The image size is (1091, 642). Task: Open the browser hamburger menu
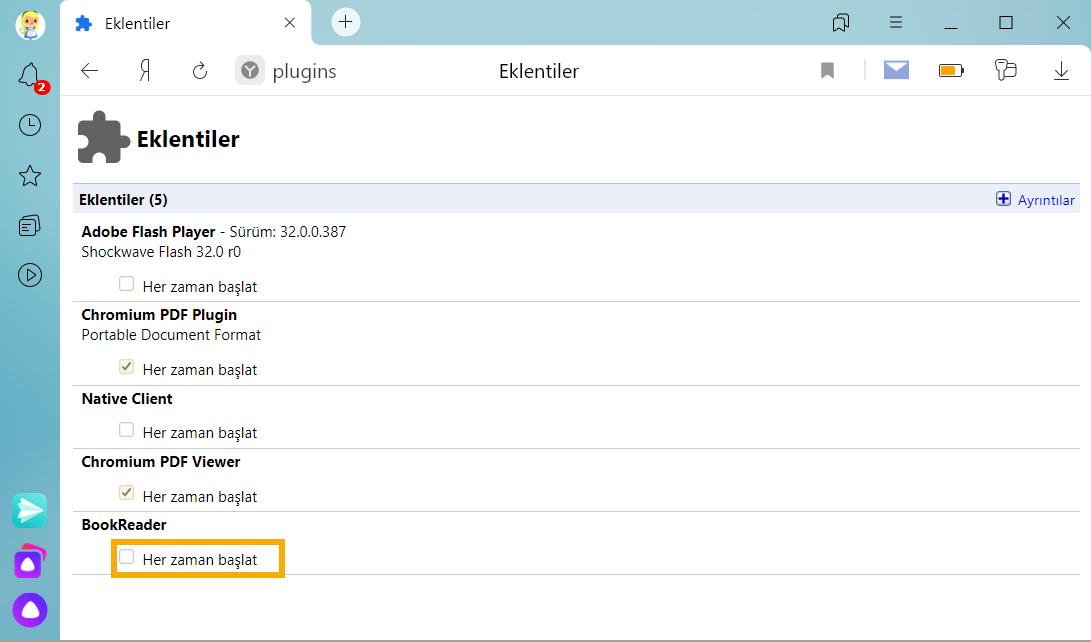pos(895,22)
